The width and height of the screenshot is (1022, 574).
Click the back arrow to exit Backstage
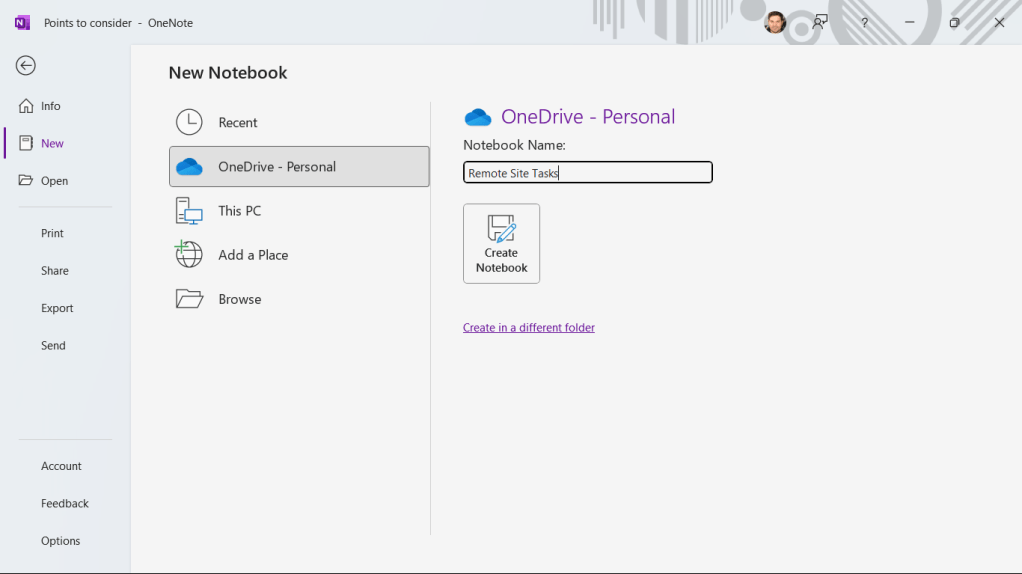pos(25,65)
